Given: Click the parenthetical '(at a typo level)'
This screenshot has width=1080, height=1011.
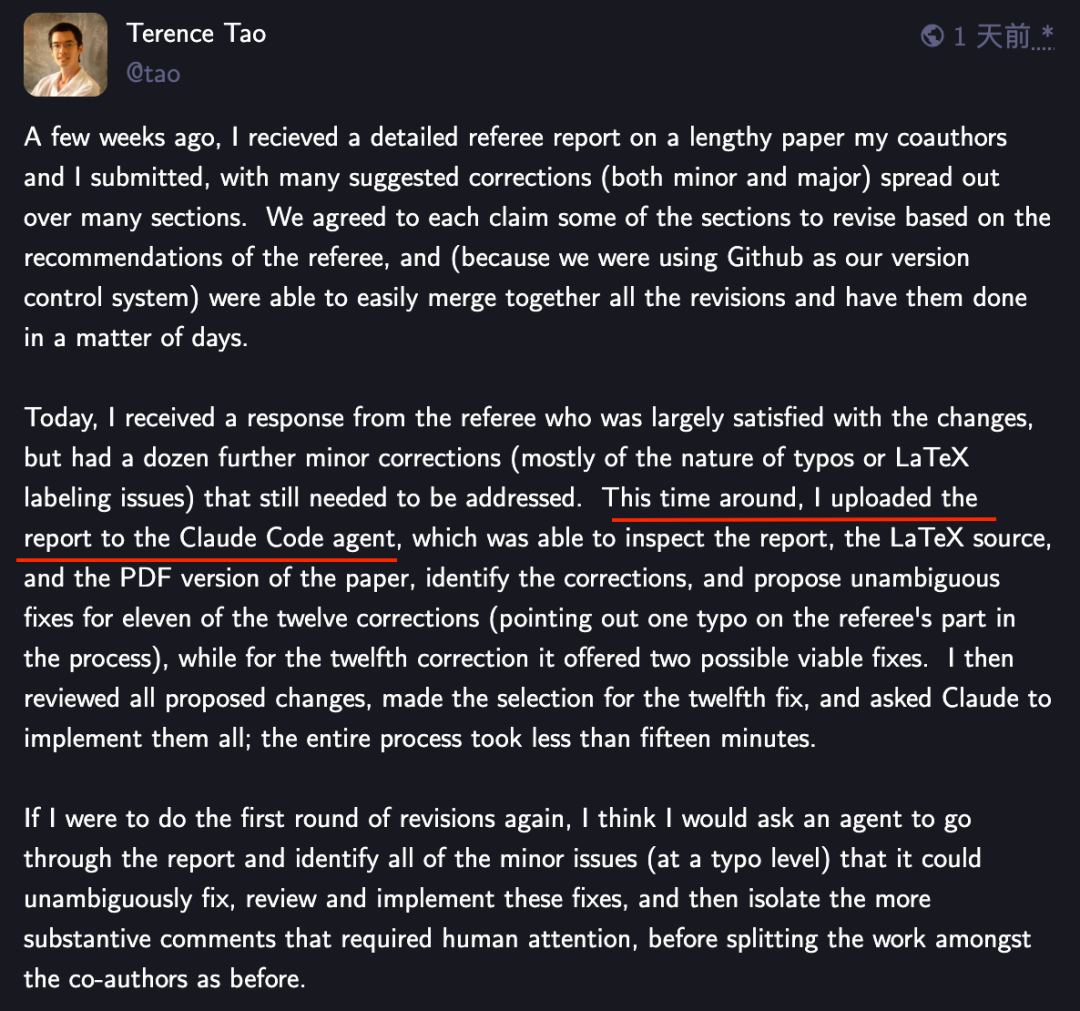Looking at the screenshot, I should (x=738, y=859).
